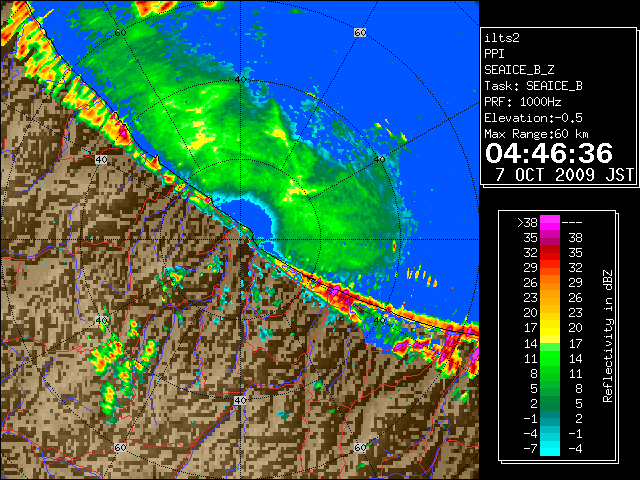Pick the dark green swatch beside 2
The image size is (640, 480).
pyautogui.click(x=550, y=403)
